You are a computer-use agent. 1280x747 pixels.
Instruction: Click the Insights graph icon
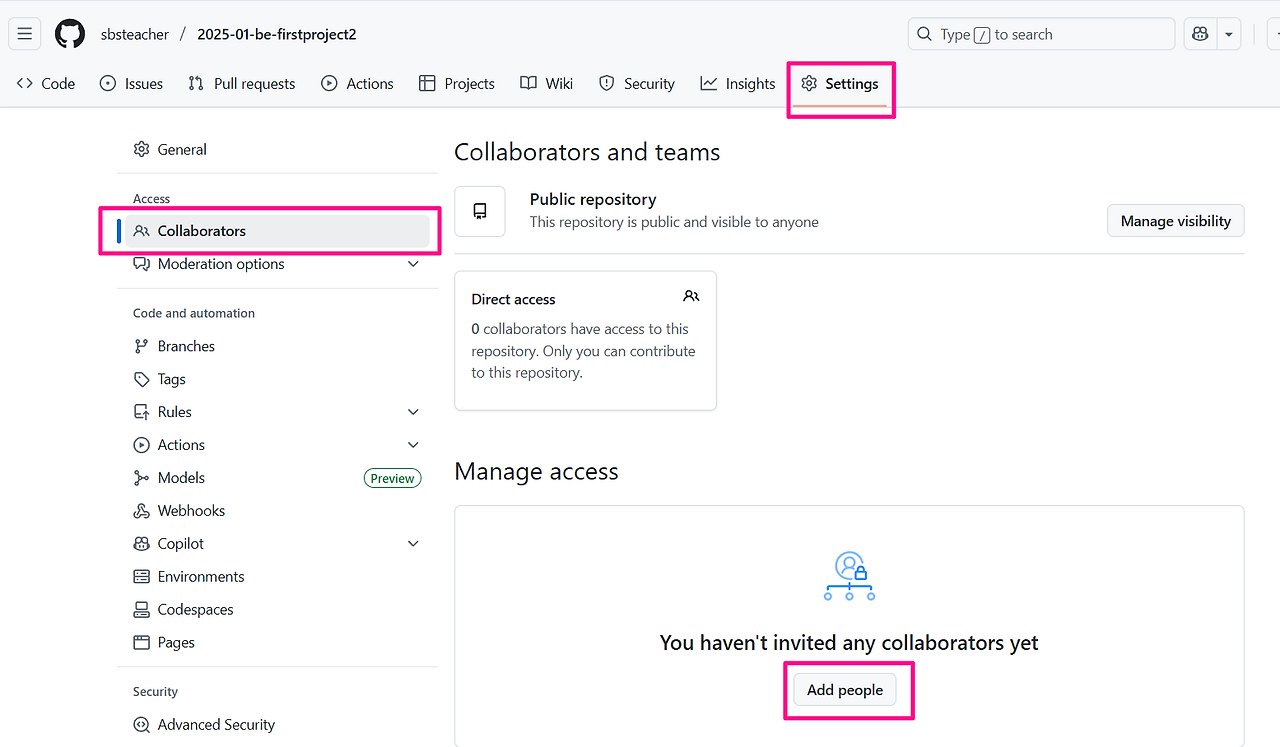709,84
